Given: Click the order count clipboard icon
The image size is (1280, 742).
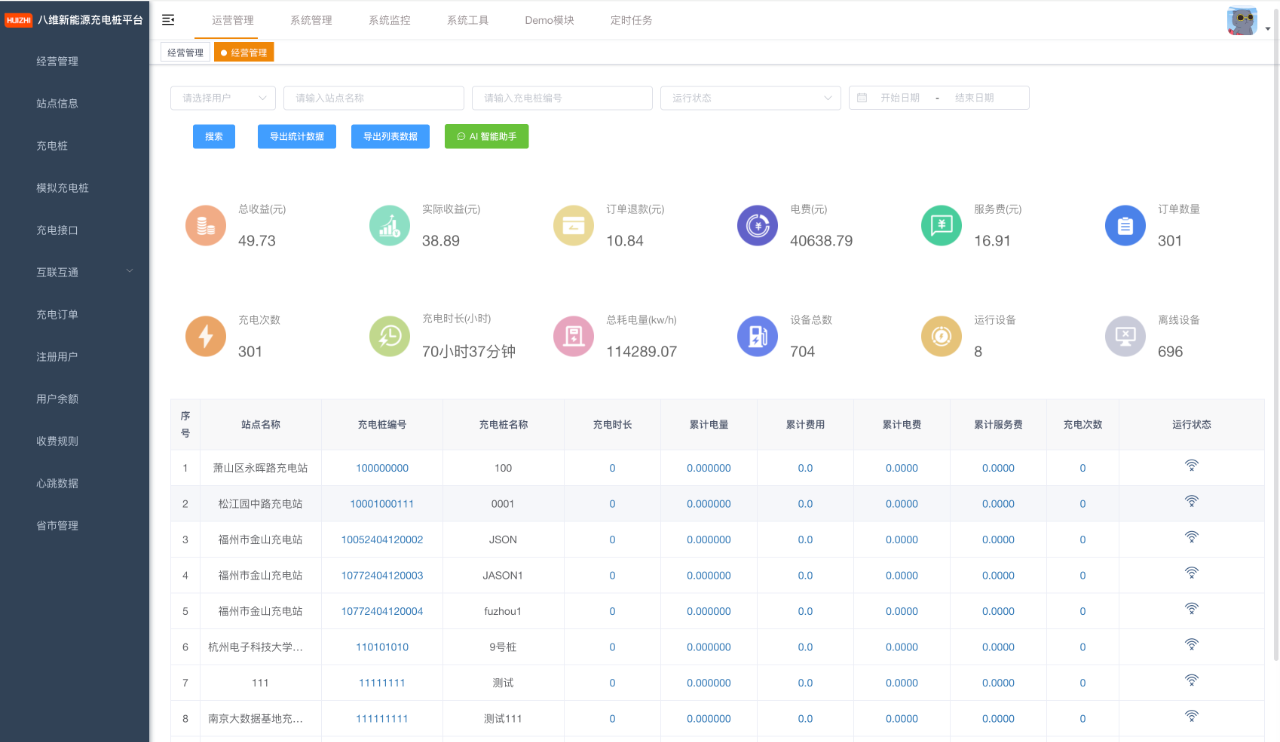Looking at the screenshot, I should (1125, 226).
